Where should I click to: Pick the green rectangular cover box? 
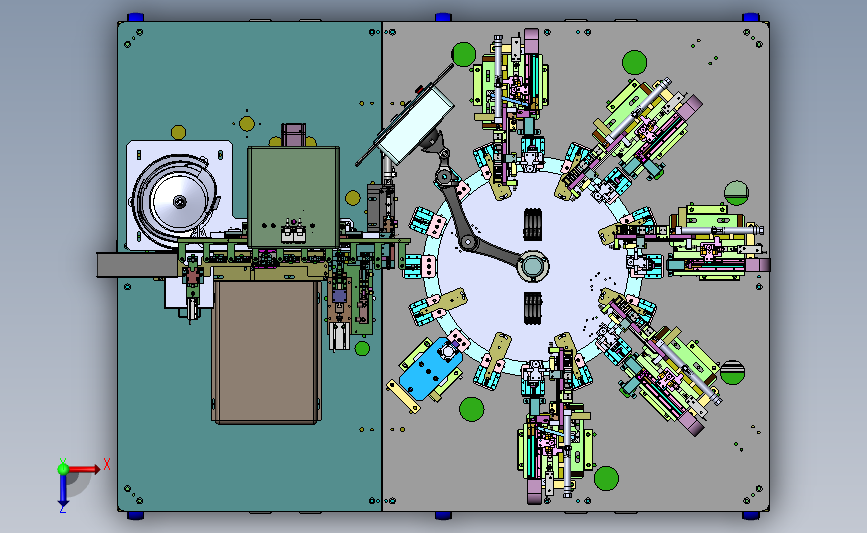point(293,196)
